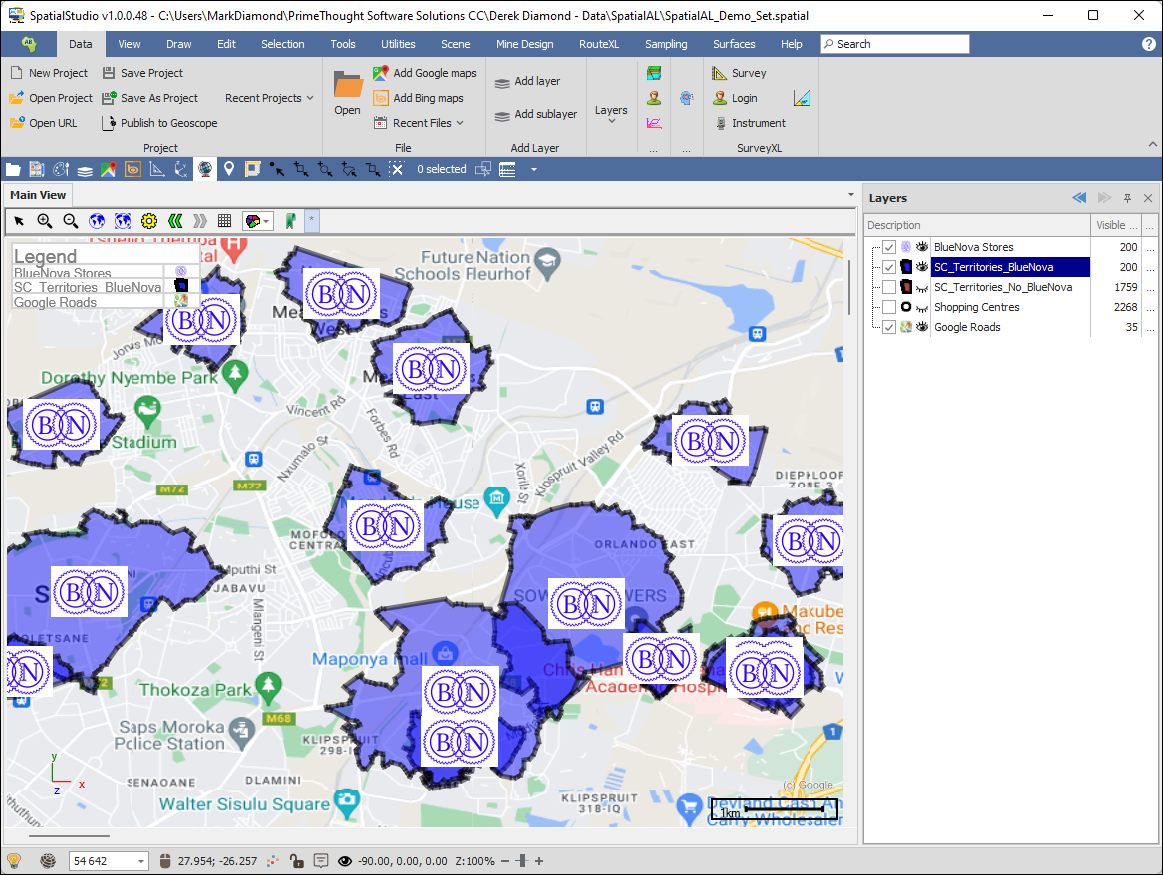
Task: Expand the Recent Projects dropdown
Action: coord(269,98)
